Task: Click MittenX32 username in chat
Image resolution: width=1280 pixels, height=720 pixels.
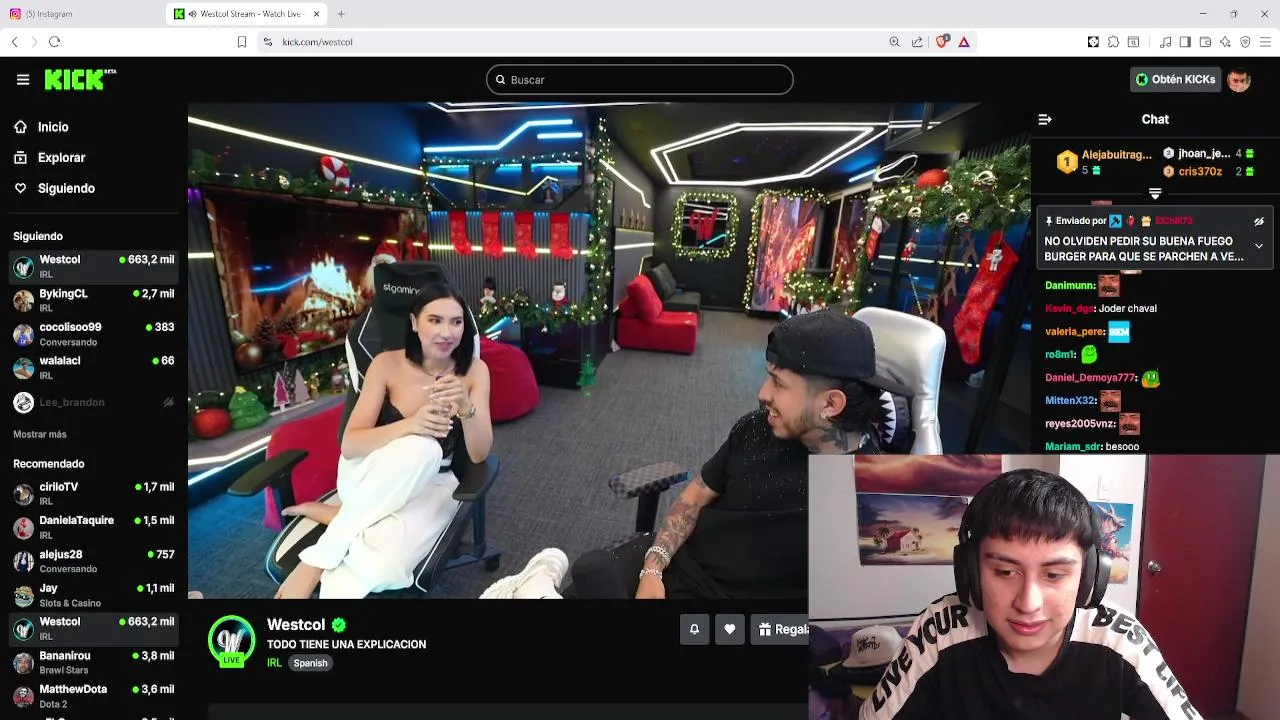Action: pos(1070,401)
